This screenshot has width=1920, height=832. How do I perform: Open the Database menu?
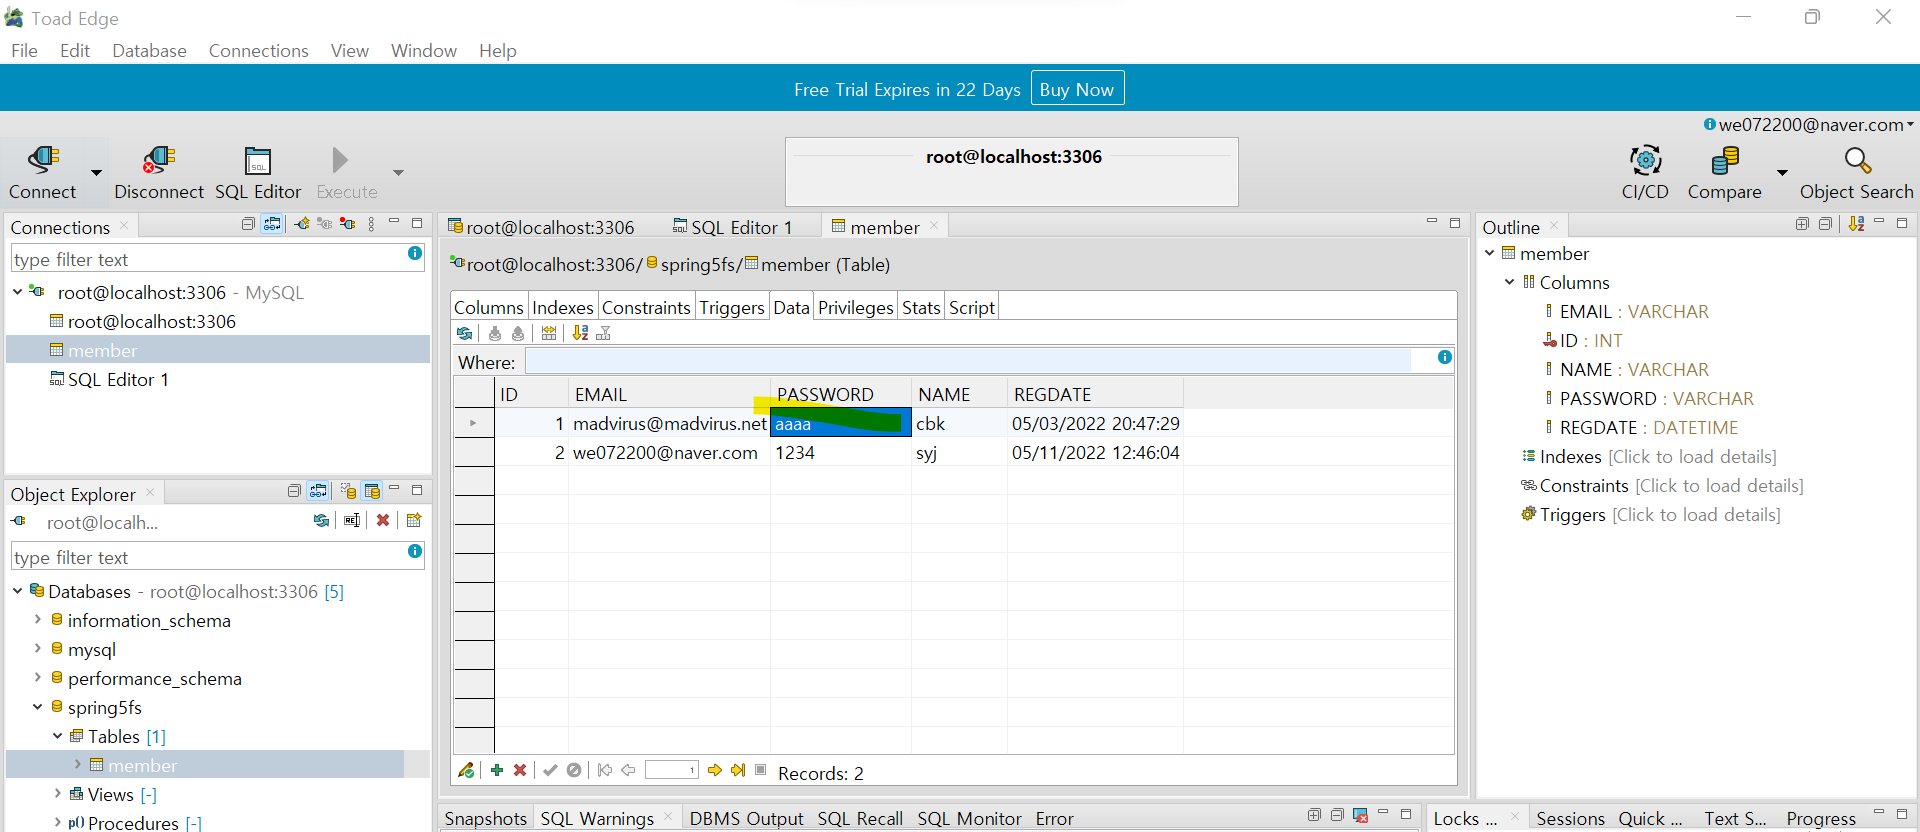(x=149, y=50)
